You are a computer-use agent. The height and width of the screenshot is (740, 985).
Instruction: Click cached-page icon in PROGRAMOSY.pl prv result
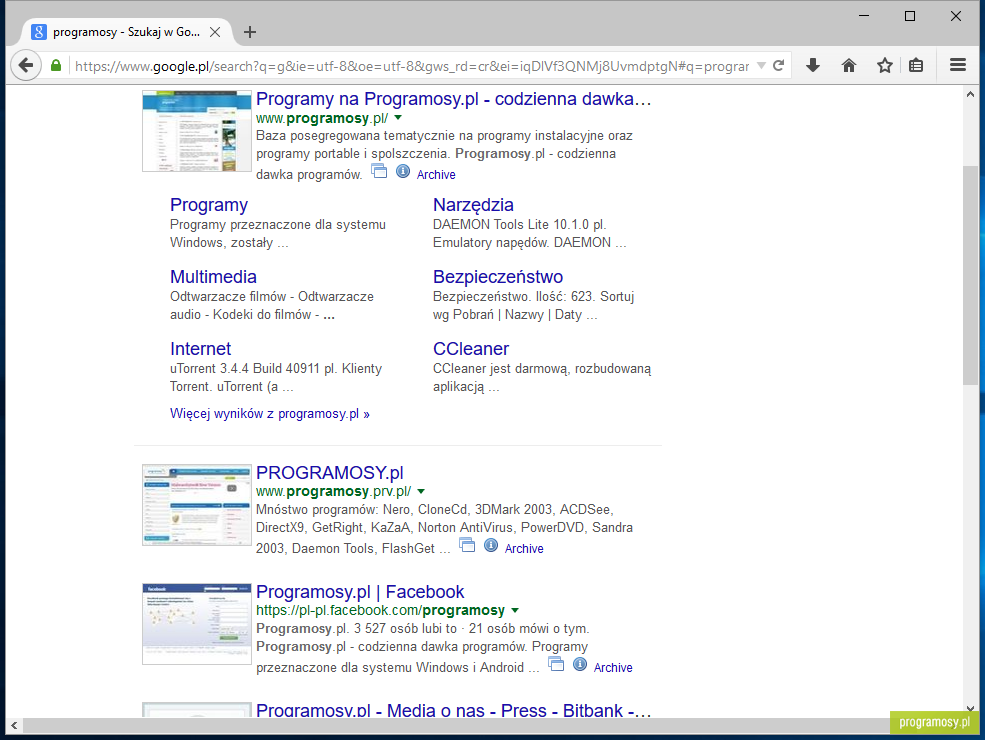coord(467,545)
